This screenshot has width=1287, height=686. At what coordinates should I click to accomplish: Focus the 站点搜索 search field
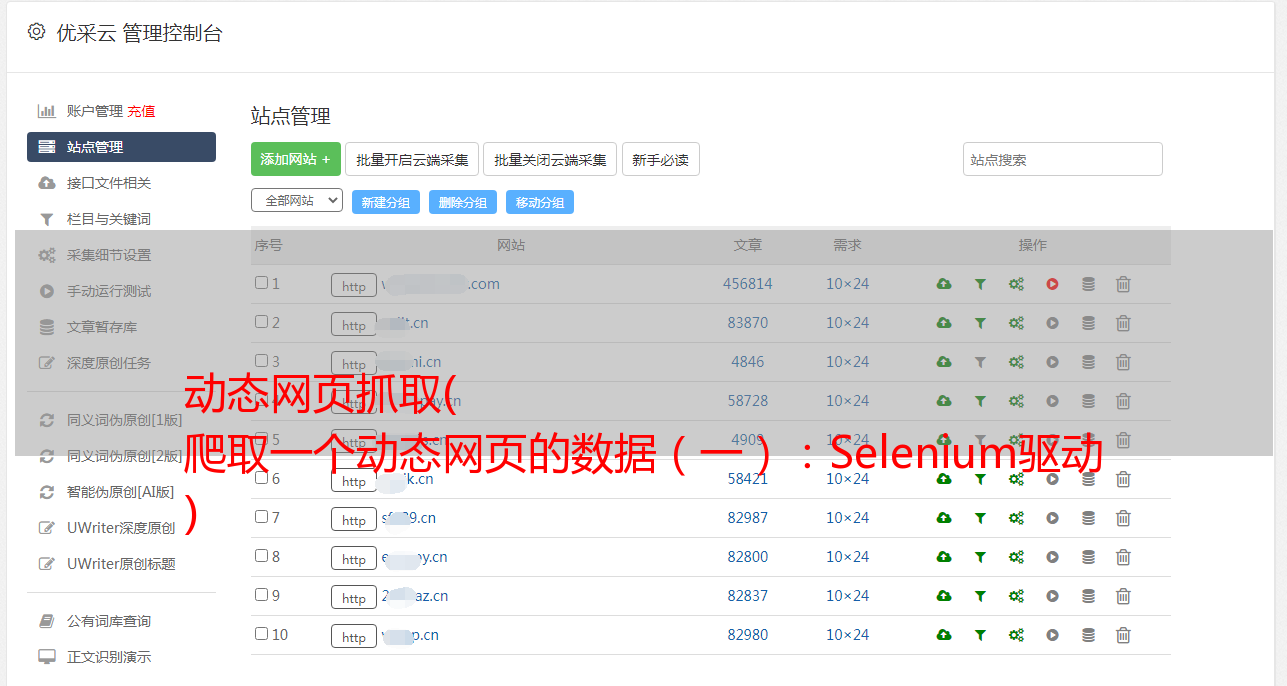tap(1063, 159)
